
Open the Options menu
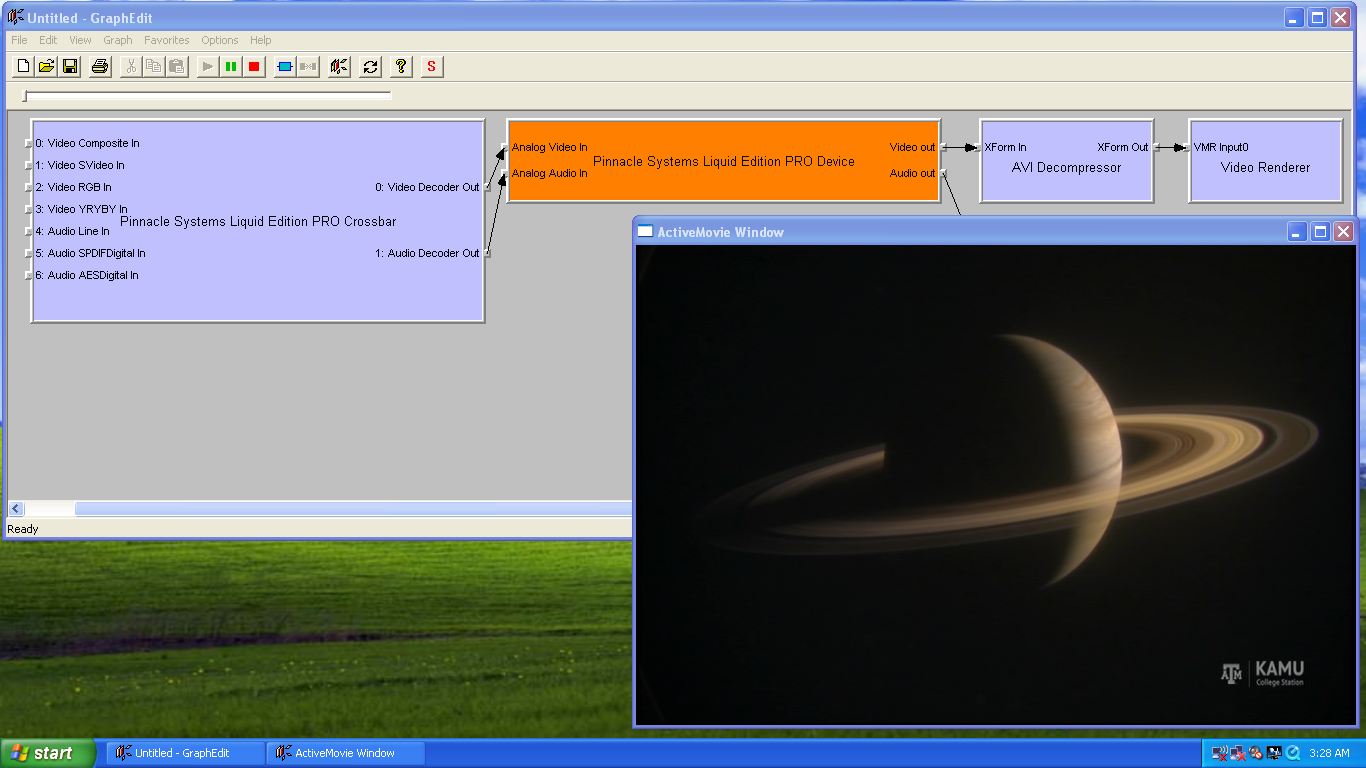coord(220,40)
